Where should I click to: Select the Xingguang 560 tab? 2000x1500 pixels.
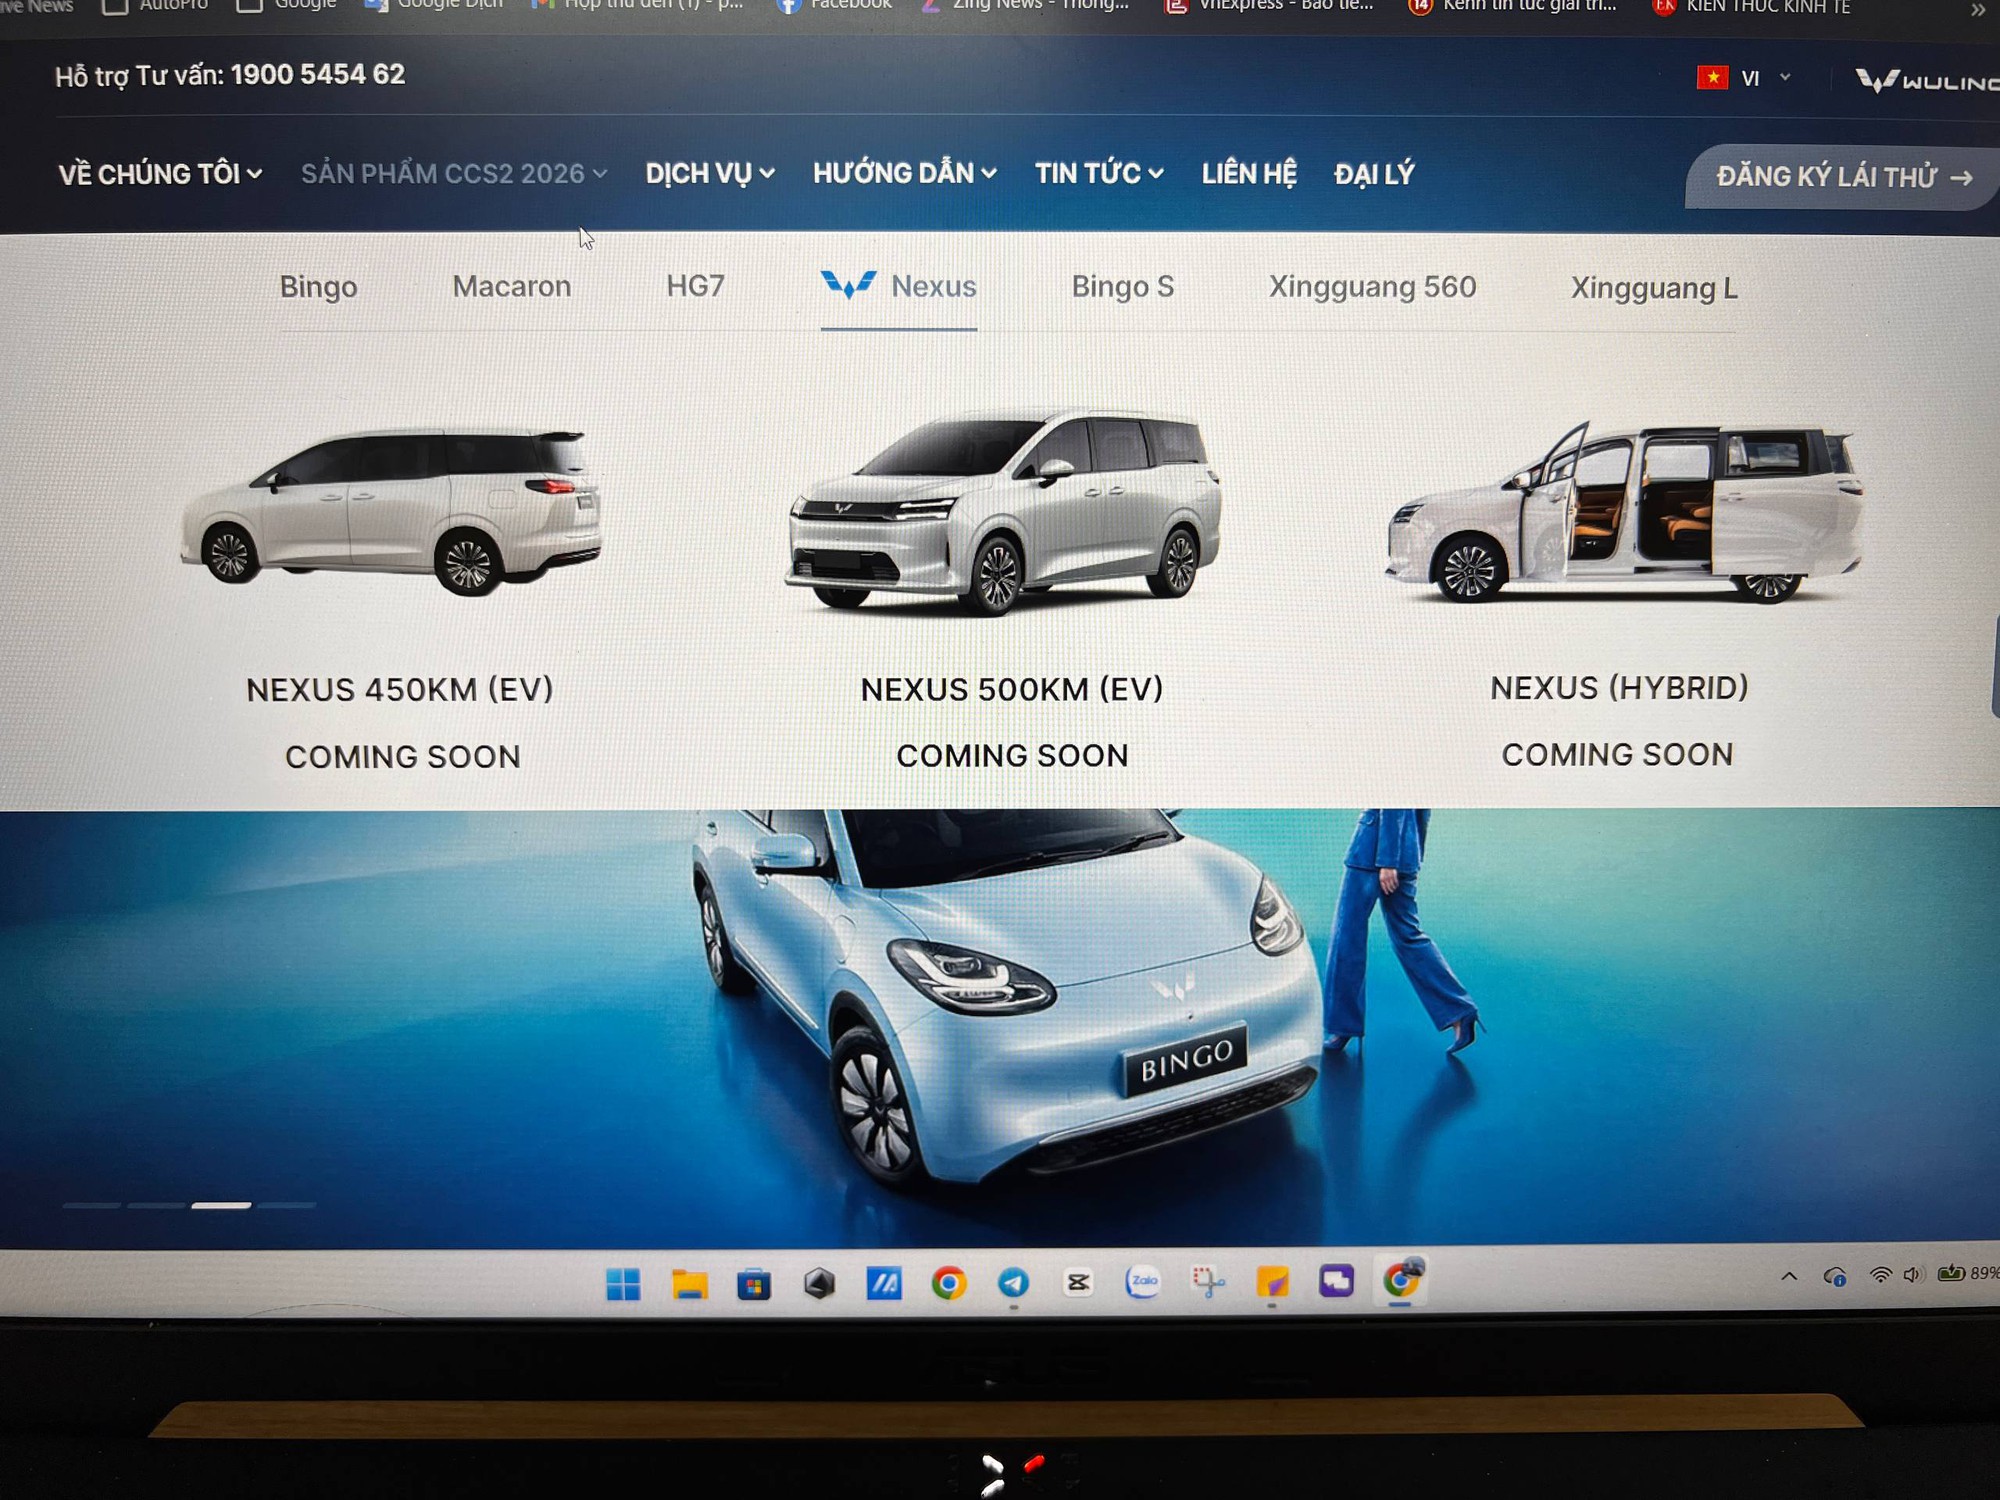(x=1372, y=287)
